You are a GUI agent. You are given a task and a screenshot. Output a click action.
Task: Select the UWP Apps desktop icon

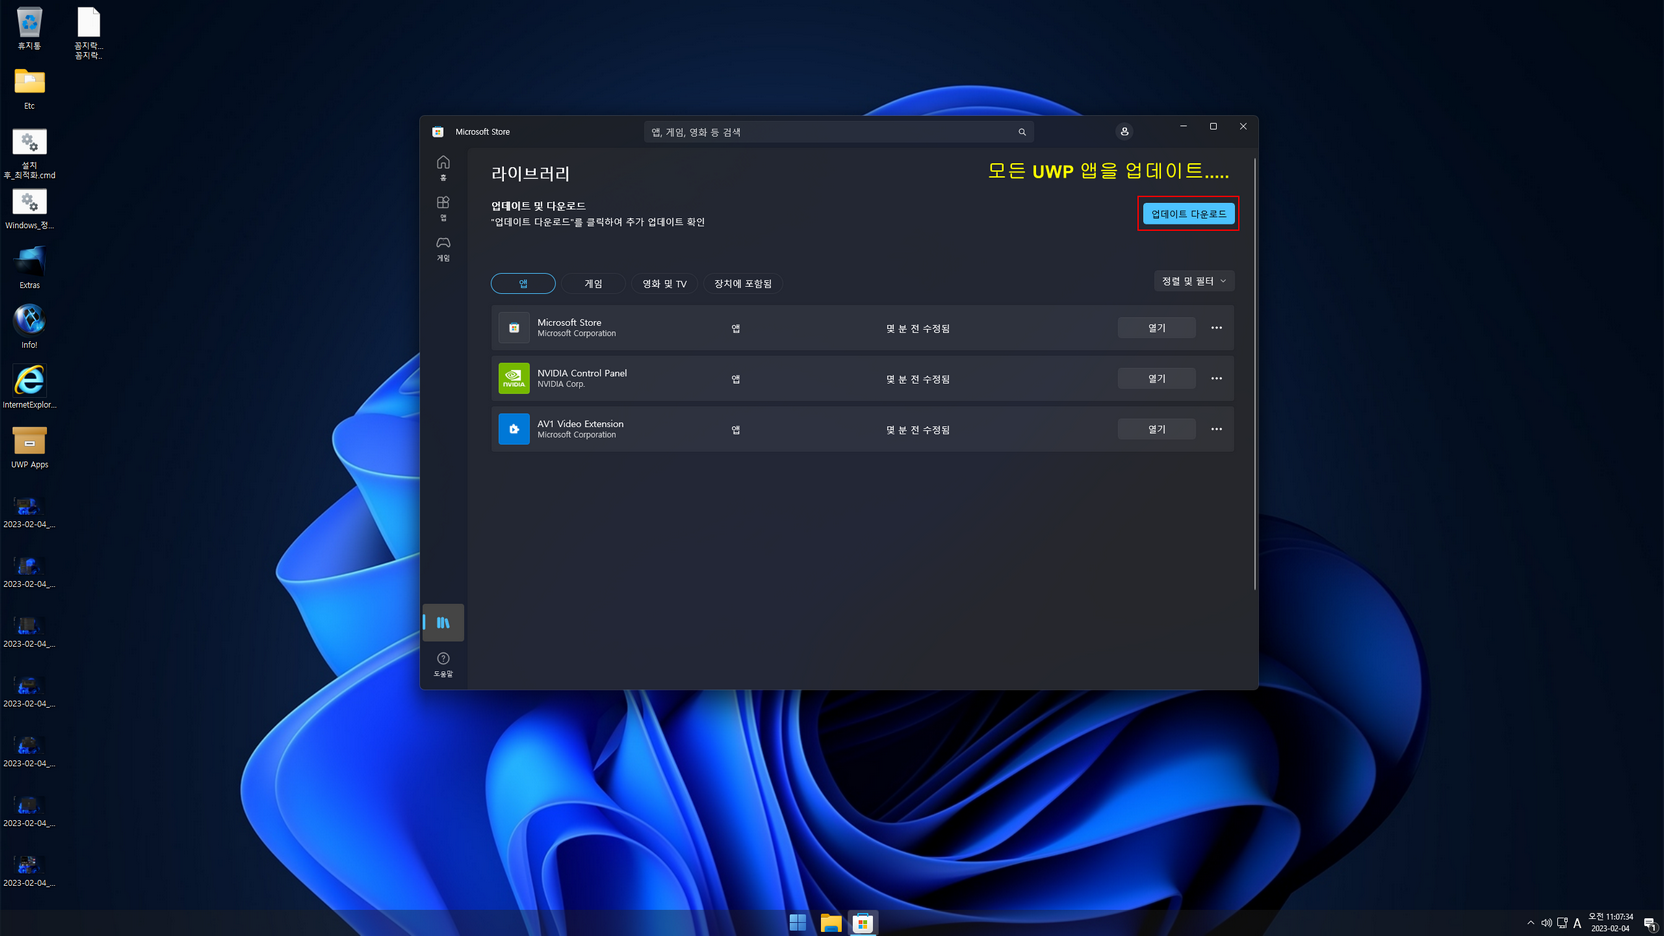tap(29, 447)
